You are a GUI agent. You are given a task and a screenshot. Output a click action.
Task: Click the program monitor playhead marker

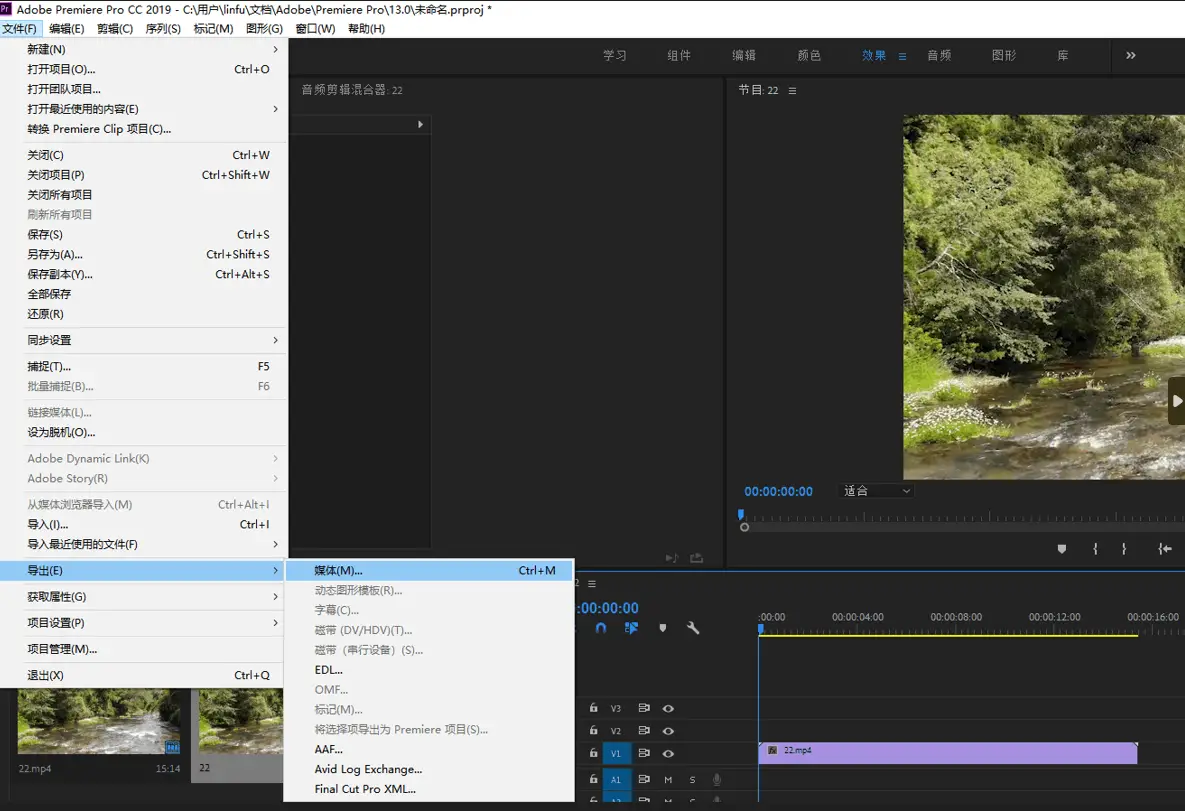click(x=741, y=515)
